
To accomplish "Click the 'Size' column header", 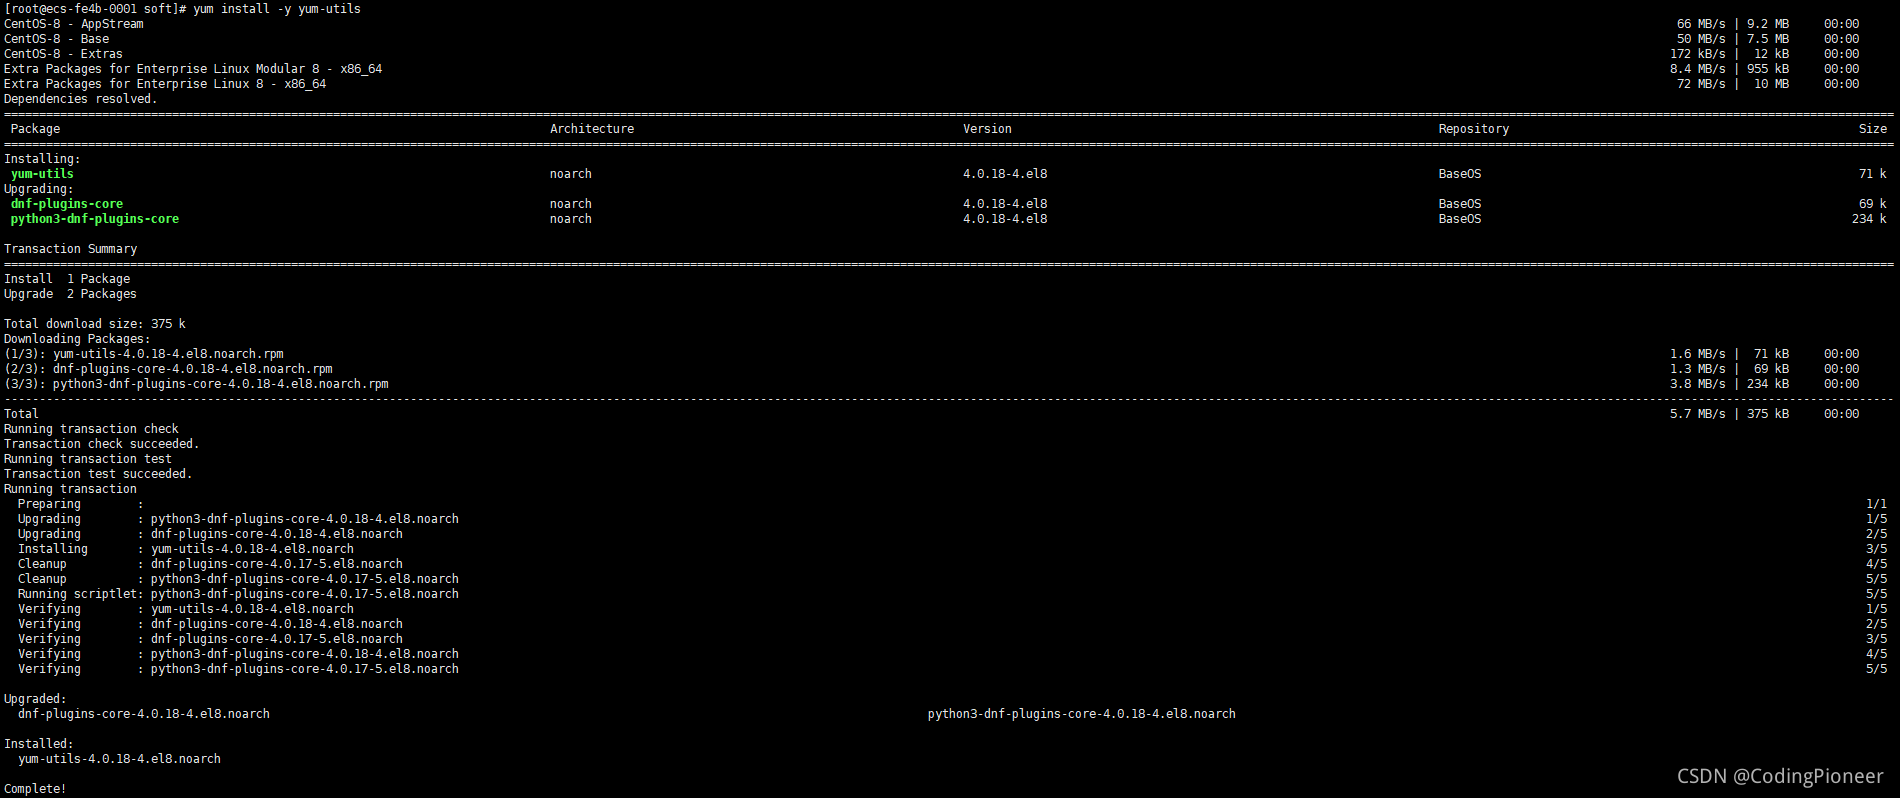I will pos(1873,129).
